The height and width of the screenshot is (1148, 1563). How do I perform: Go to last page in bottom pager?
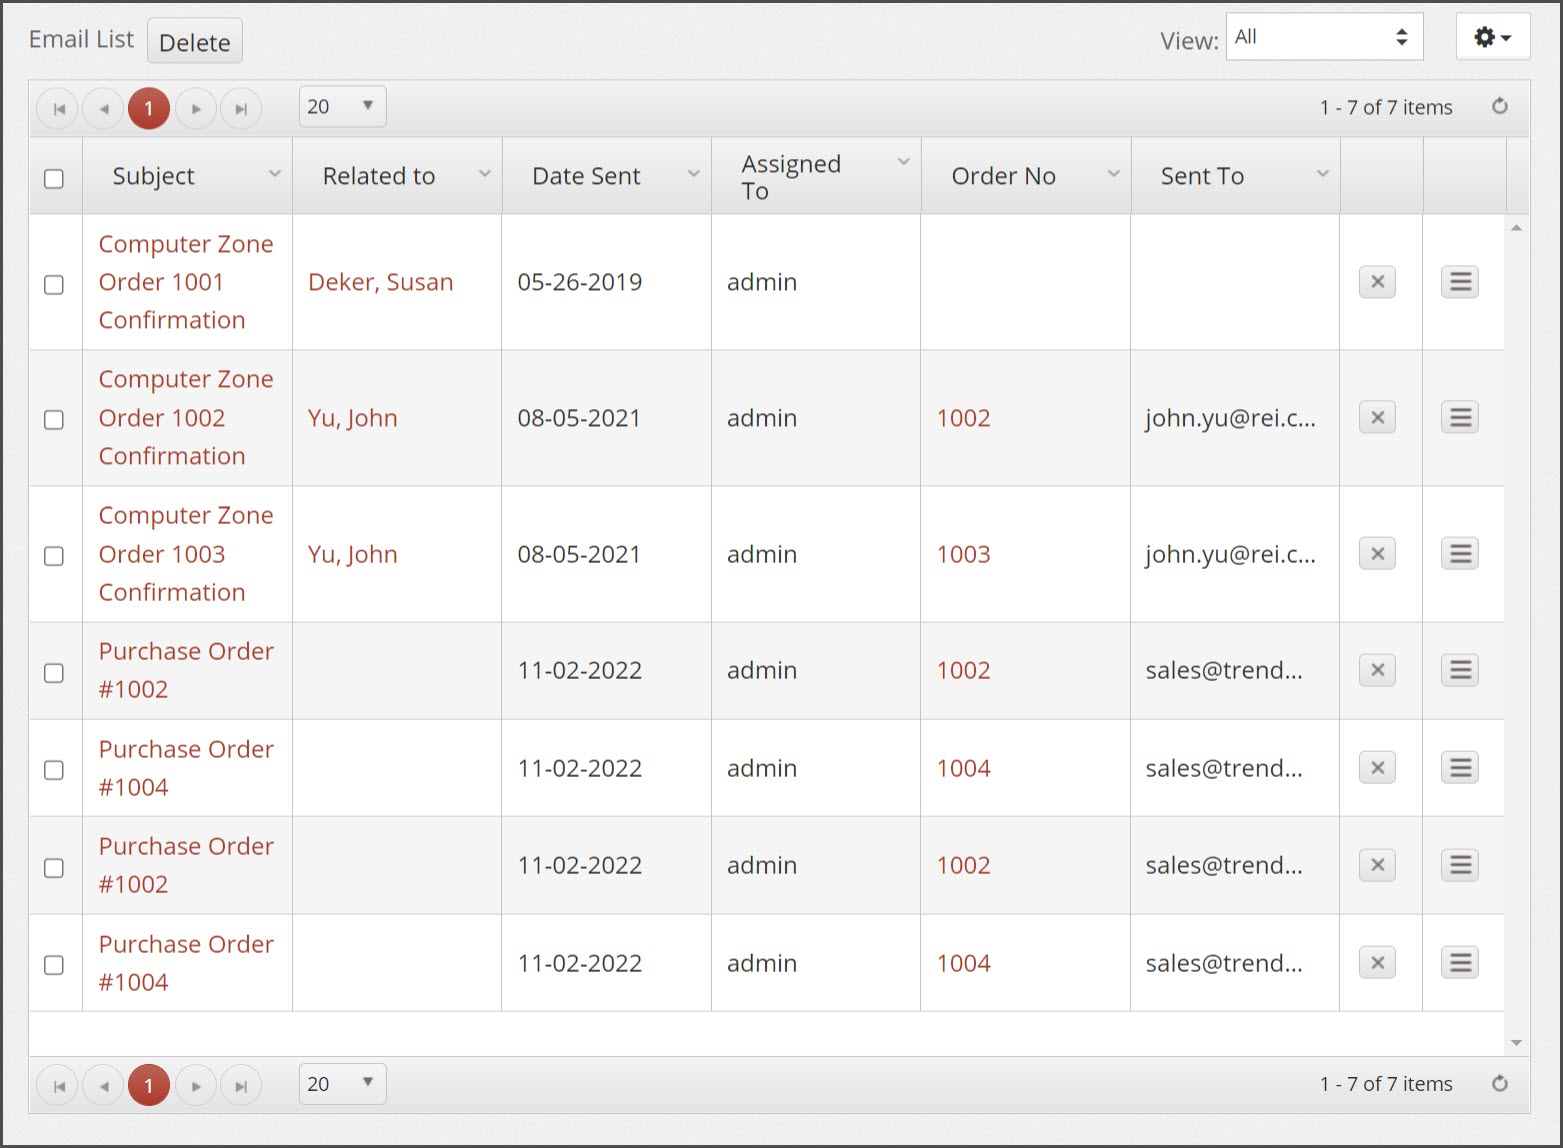click(241, 1085)
